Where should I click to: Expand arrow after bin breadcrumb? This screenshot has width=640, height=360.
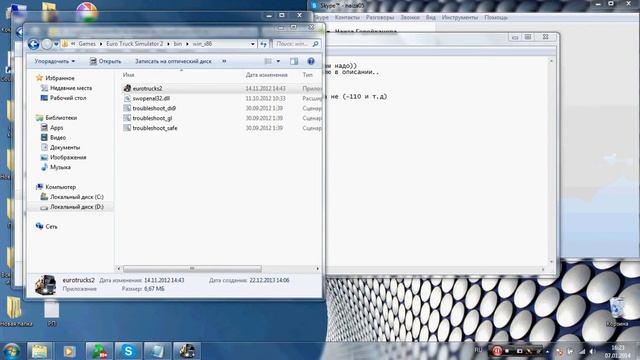coord(187,44)
